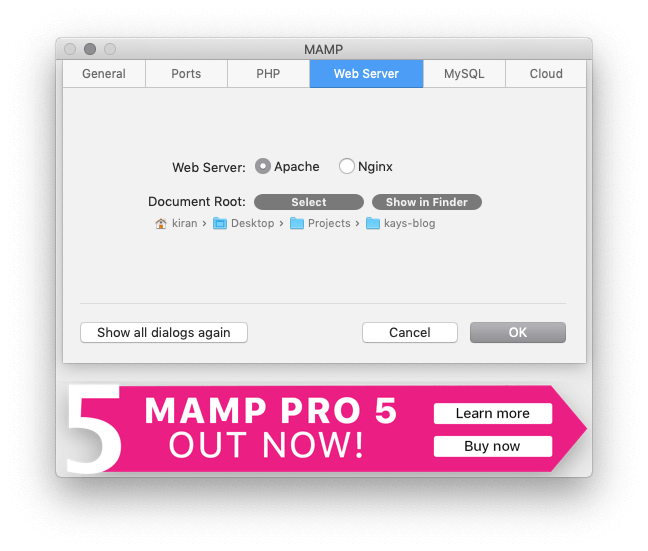
Task: Click chevron after Desktop in path
Action: [x=281, y=224]
